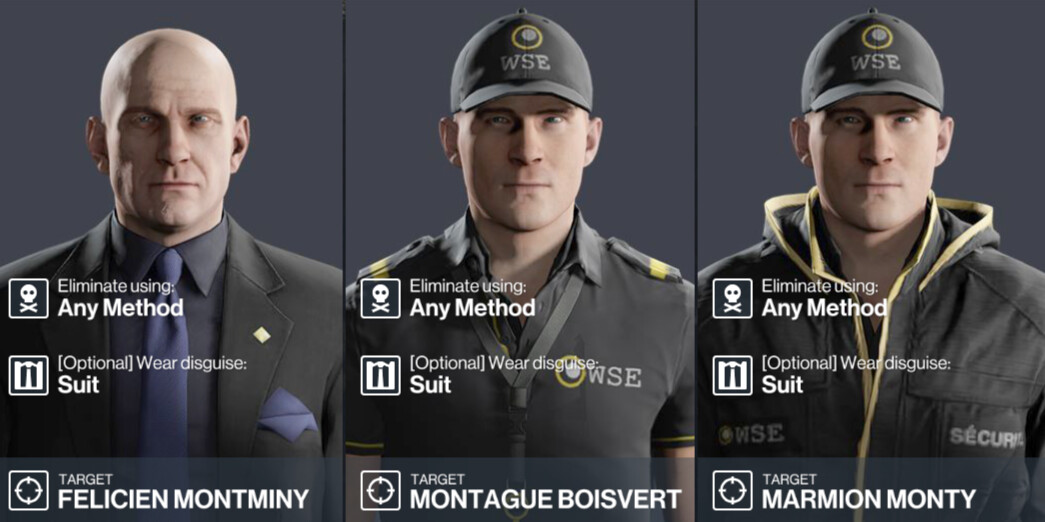Click the skull icon on Marmion Monty's card

[732, 299]
